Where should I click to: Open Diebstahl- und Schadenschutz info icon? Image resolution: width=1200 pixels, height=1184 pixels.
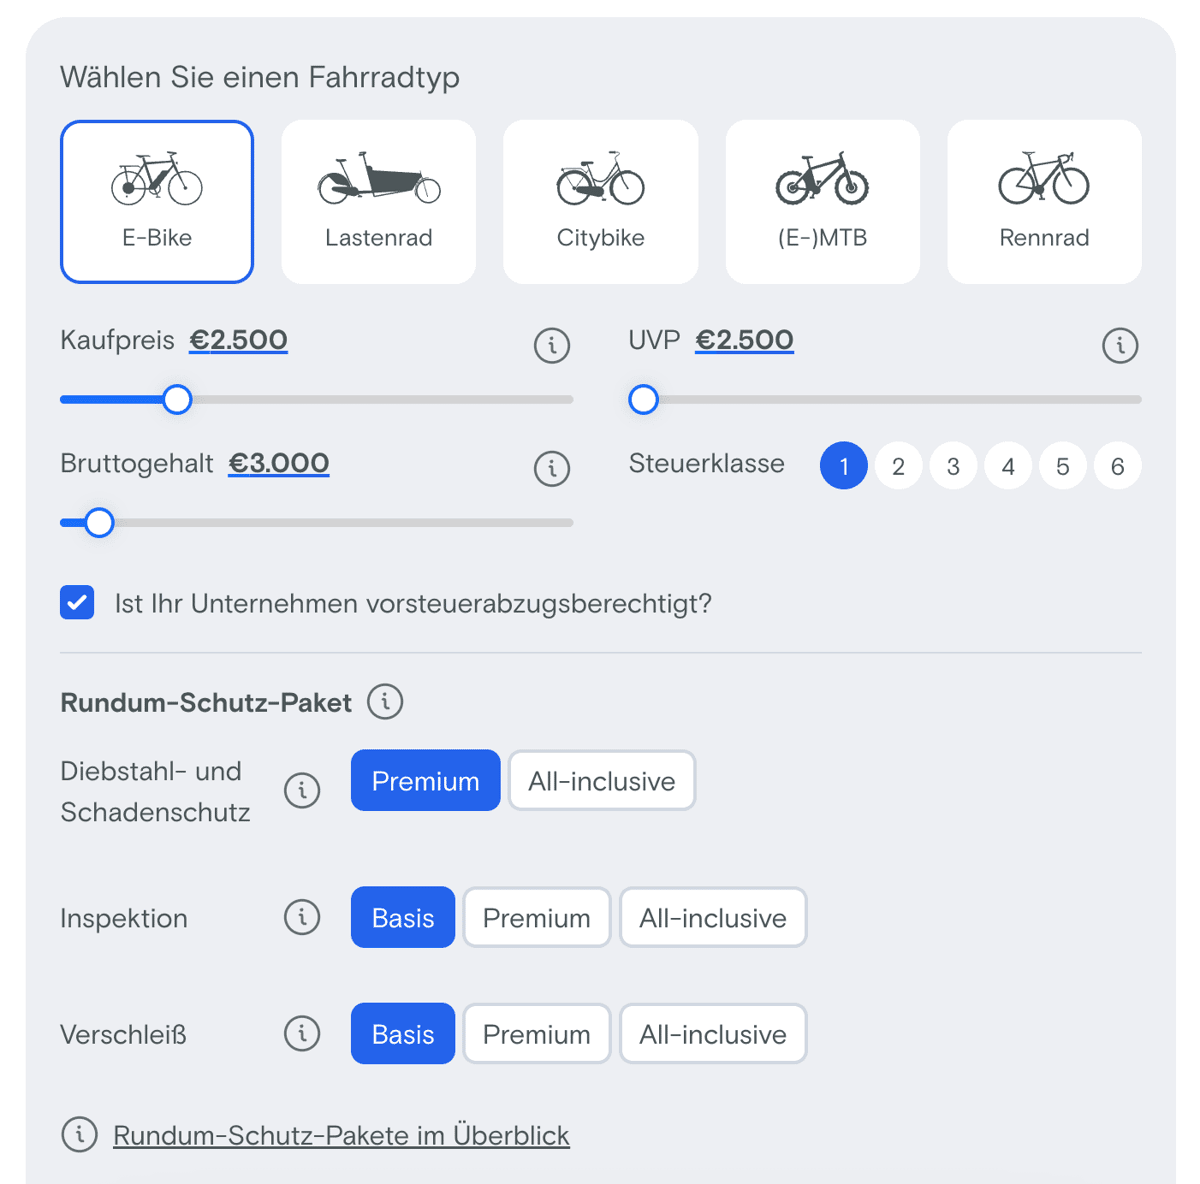coord(302,790)
